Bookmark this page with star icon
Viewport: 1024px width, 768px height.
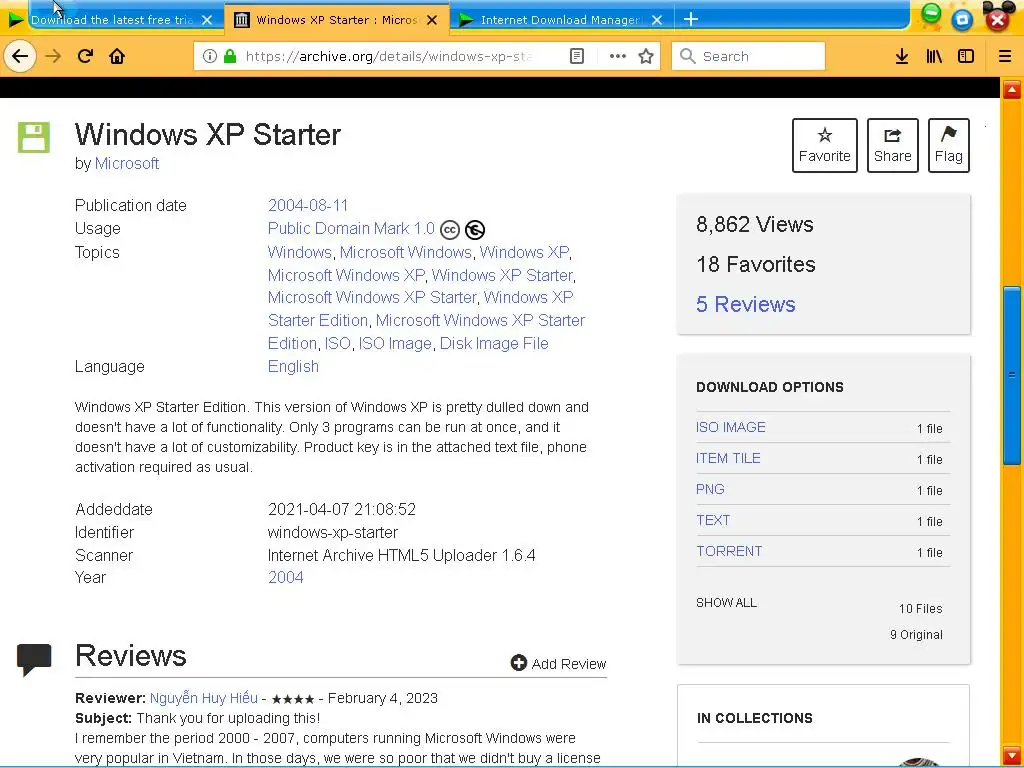pos(646,56)
